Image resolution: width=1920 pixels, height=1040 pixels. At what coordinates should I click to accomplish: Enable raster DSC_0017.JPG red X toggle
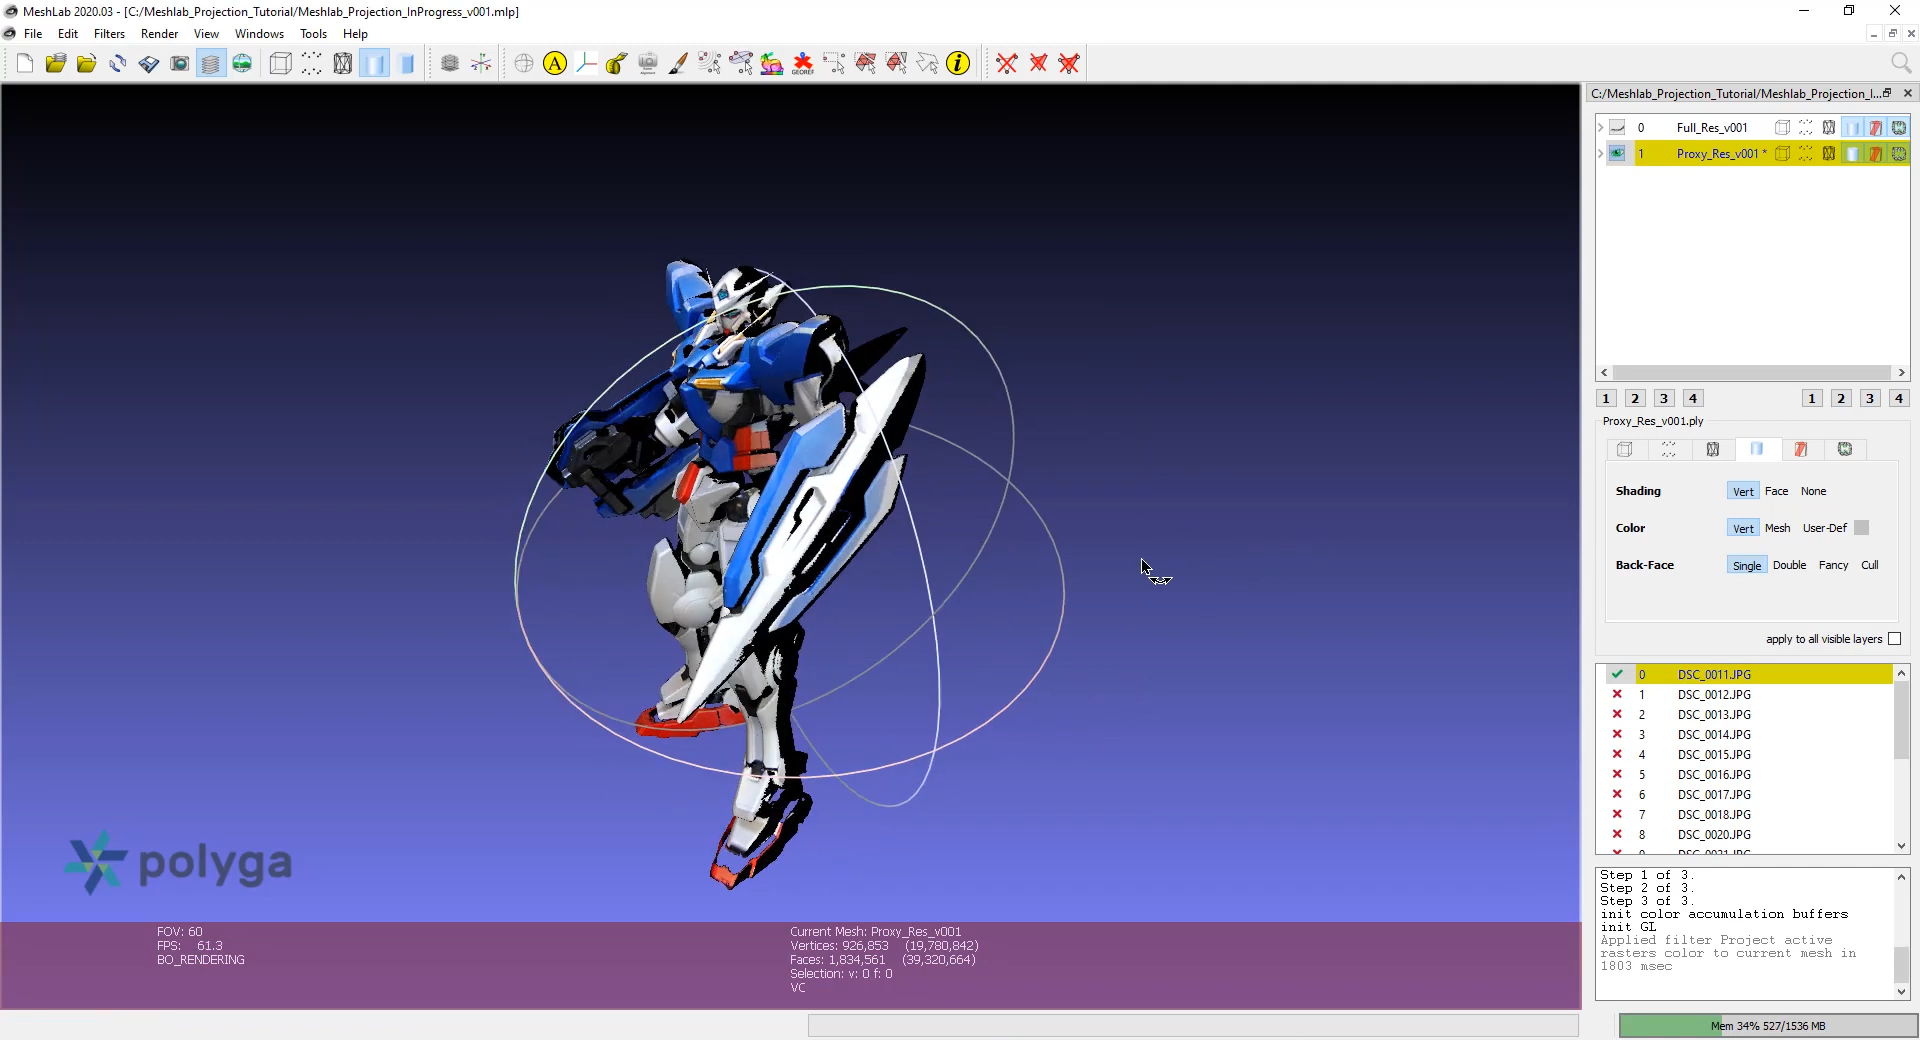[x=1617, y=794]
